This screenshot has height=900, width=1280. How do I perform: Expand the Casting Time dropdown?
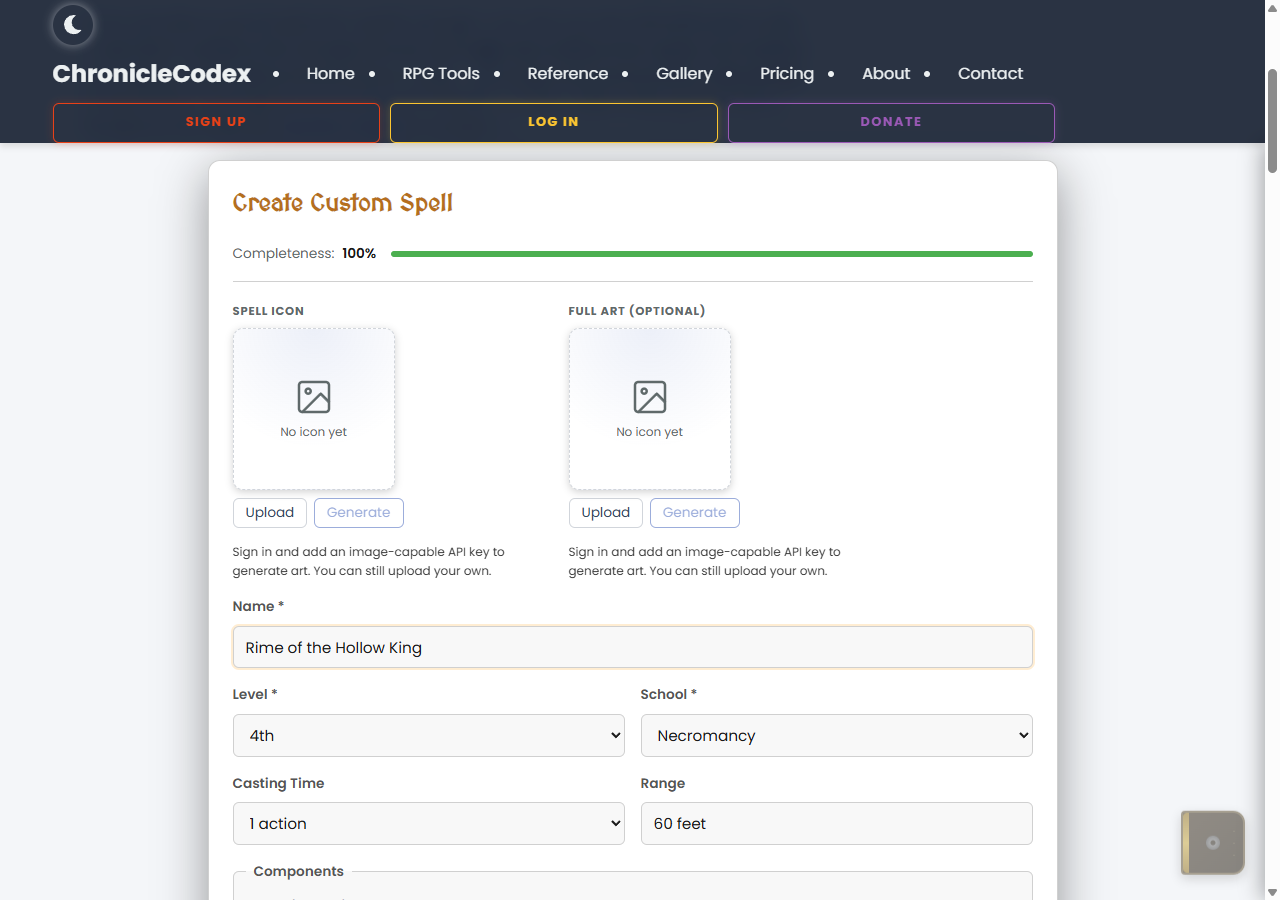[429, 823]
